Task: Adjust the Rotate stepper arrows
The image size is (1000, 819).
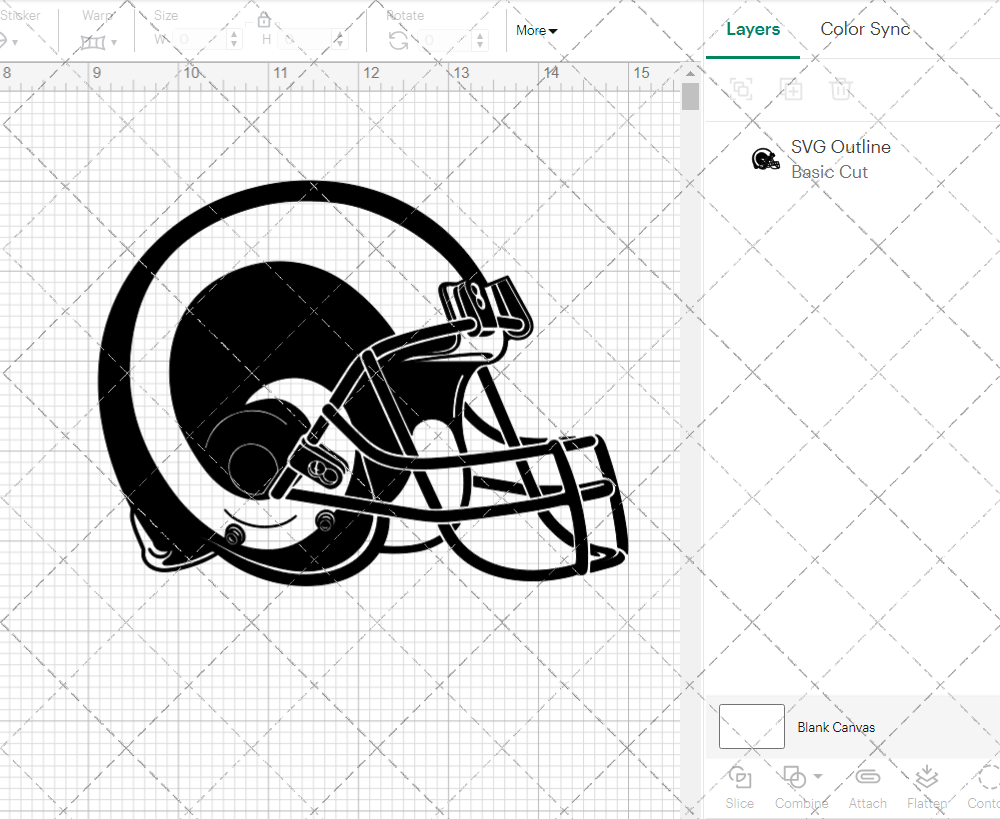Action: coord(480,40)
